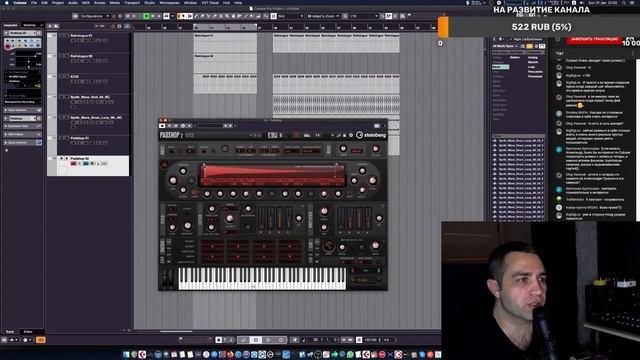This screenshot has height=360, width=640.
Task: Open the Inspector settings gear
Action: coord(6,150)
